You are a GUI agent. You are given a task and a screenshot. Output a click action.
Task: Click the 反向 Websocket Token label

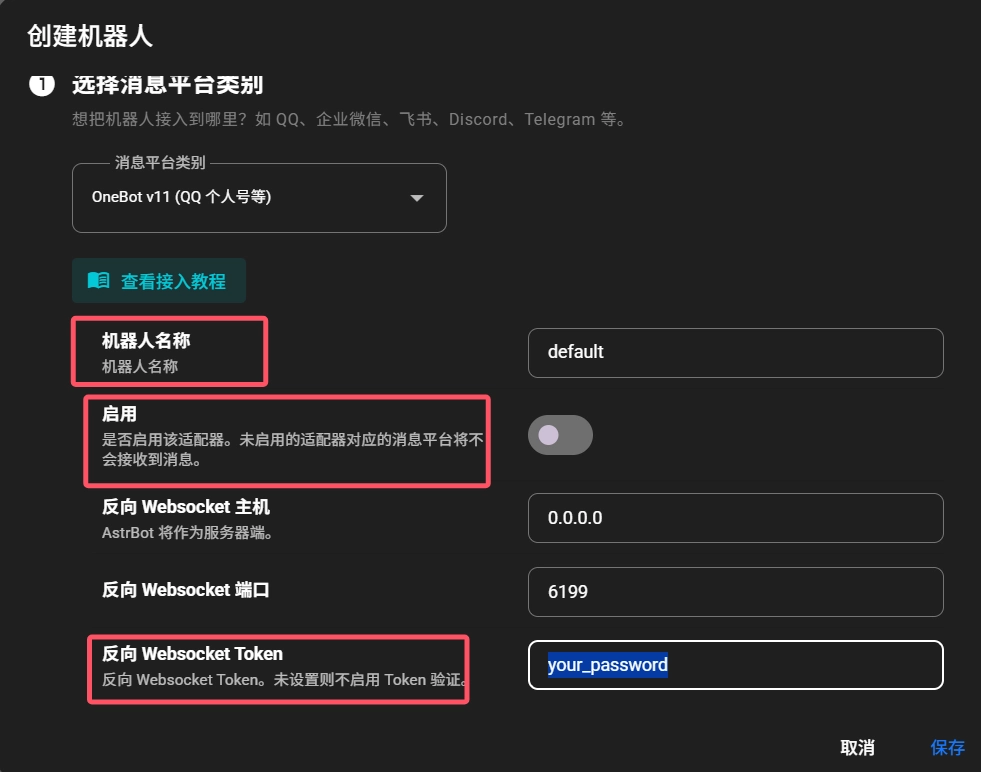pos(193,654)
